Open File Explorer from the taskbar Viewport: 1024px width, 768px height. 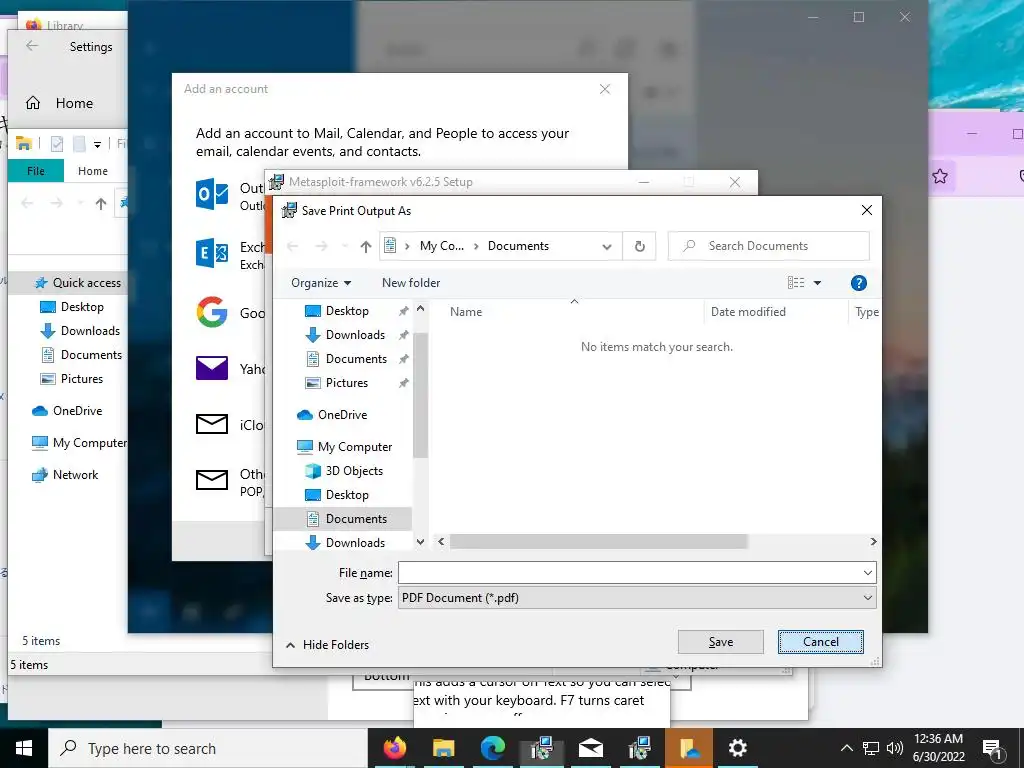[443, 748]
